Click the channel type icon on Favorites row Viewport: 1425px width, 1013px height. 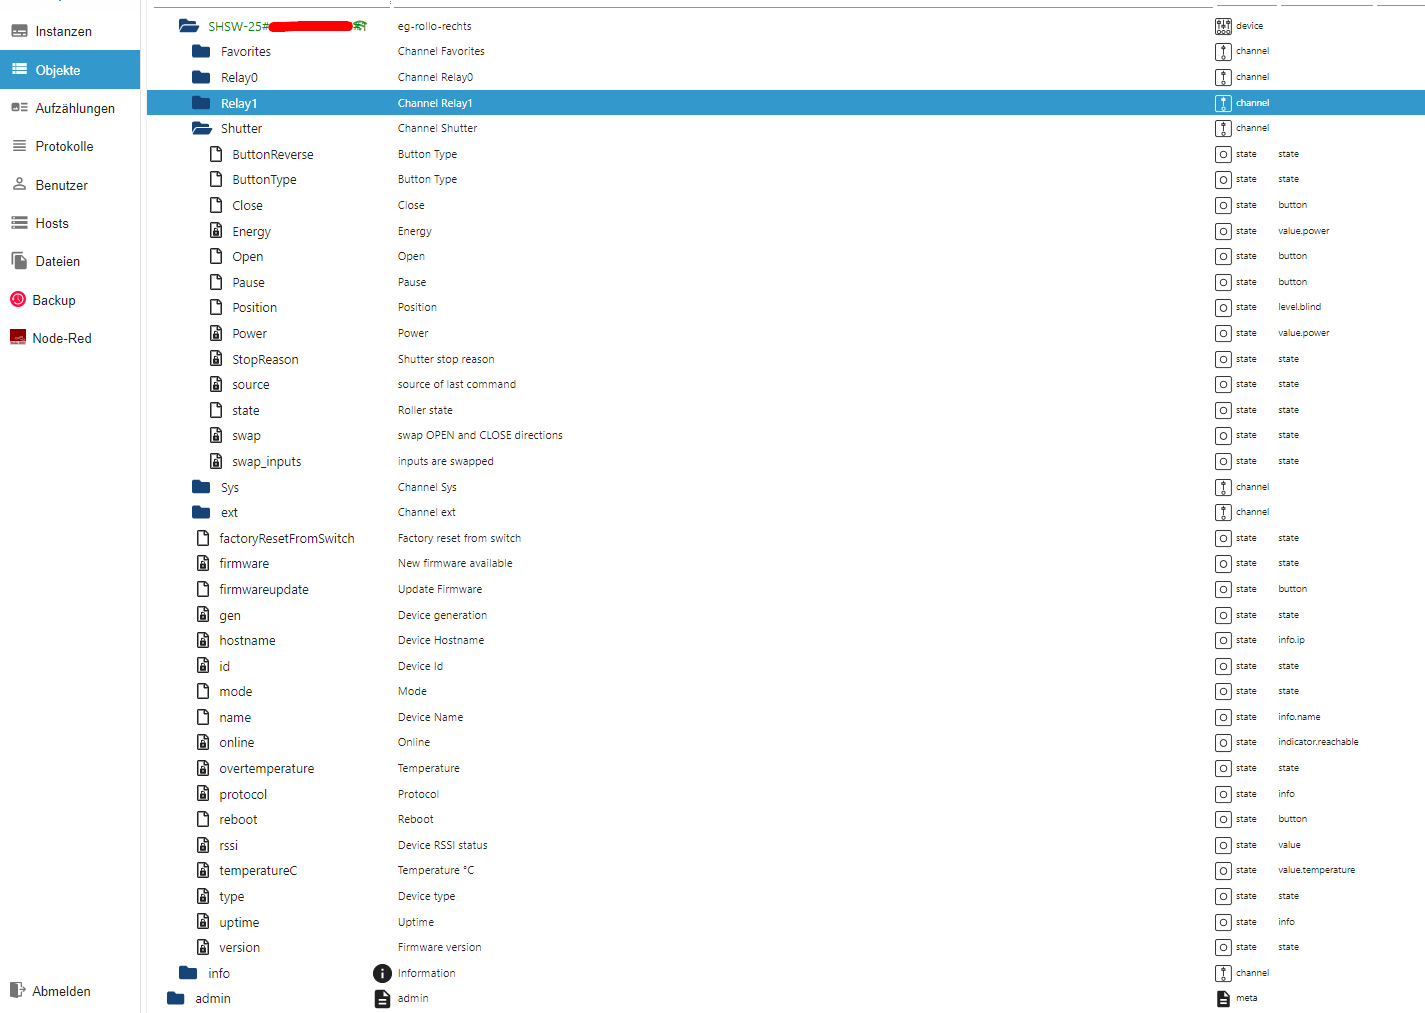[x=1223, y=51]
